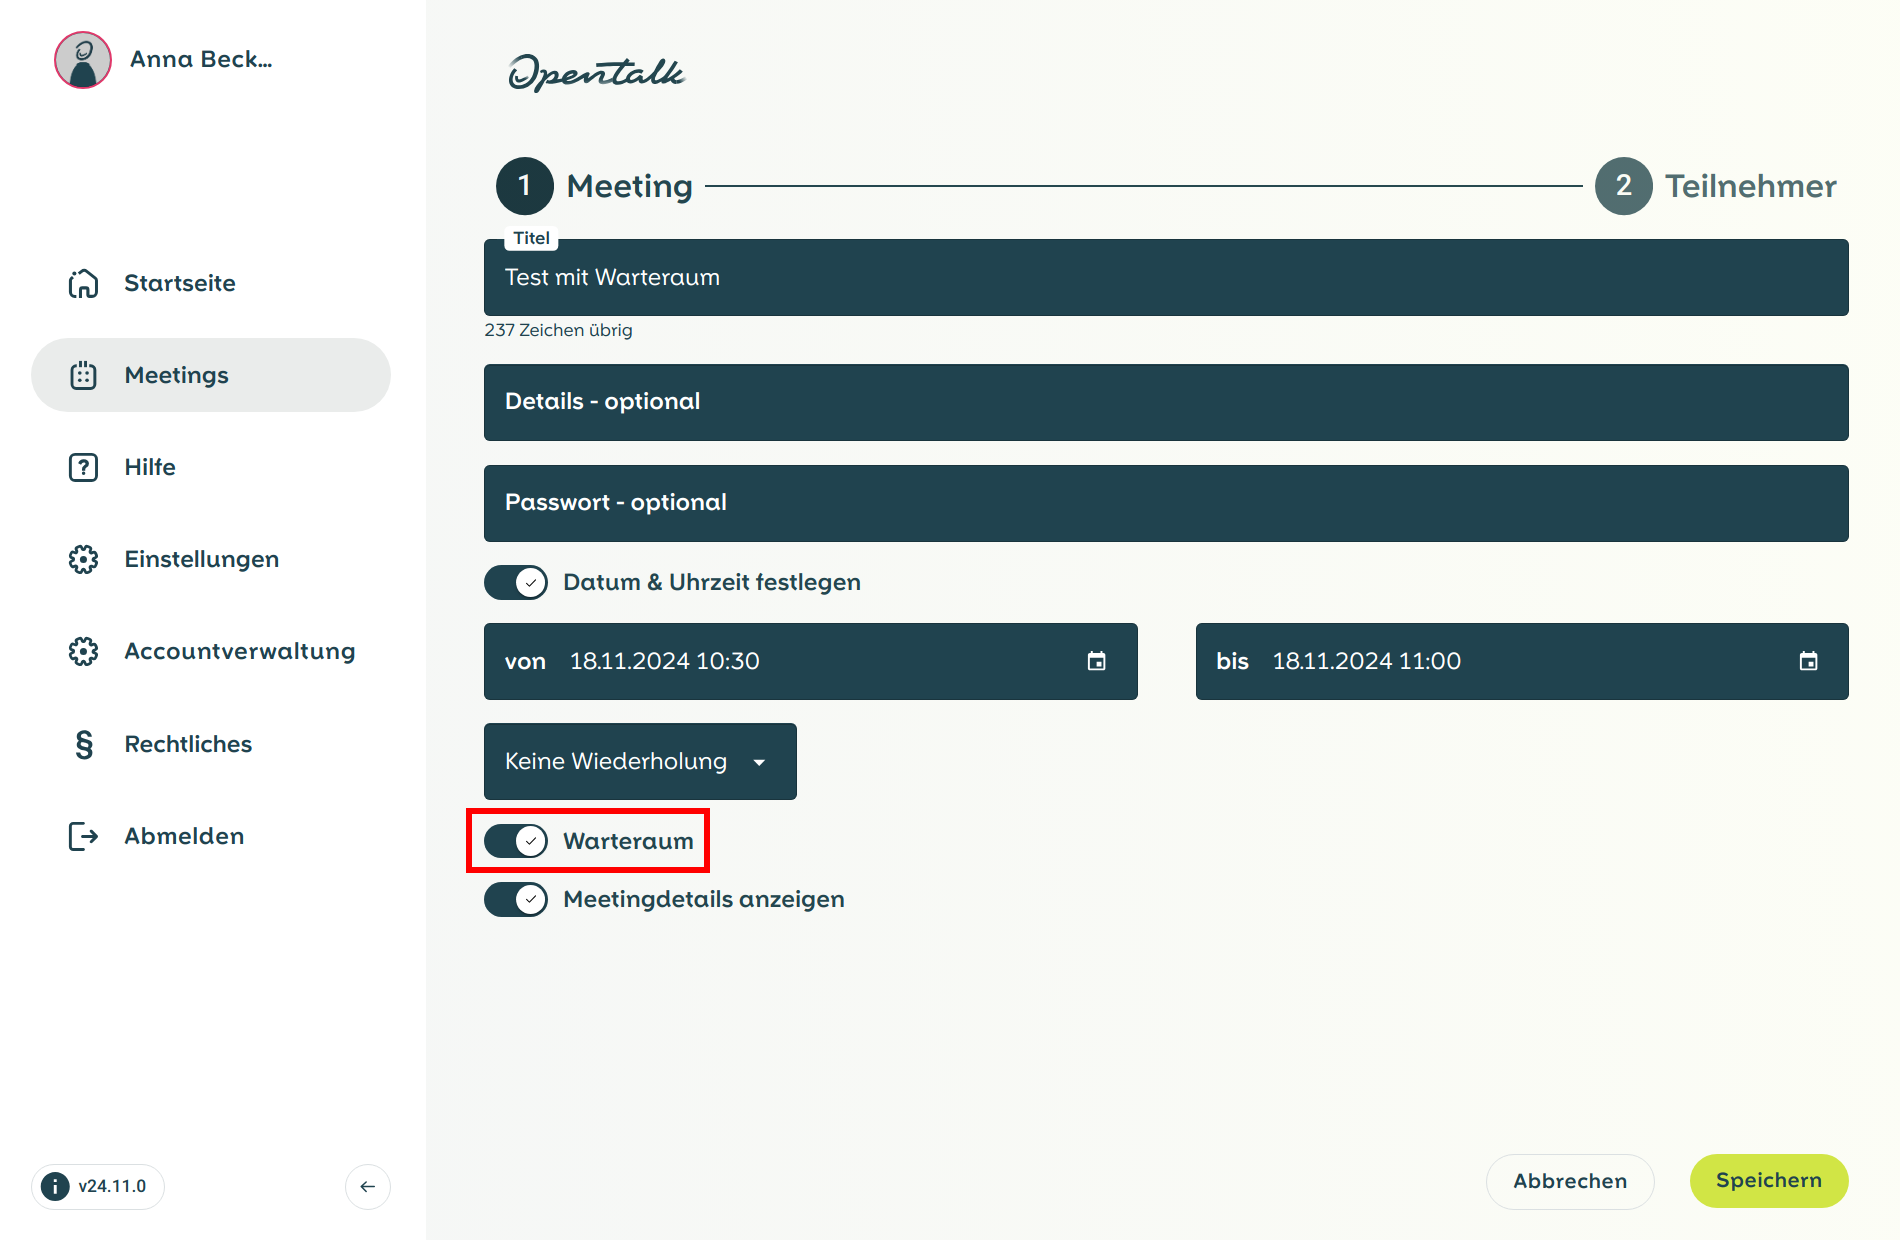
Task: Collapse the sidebar with arrow button
Action: click(x=367, y=1186)
